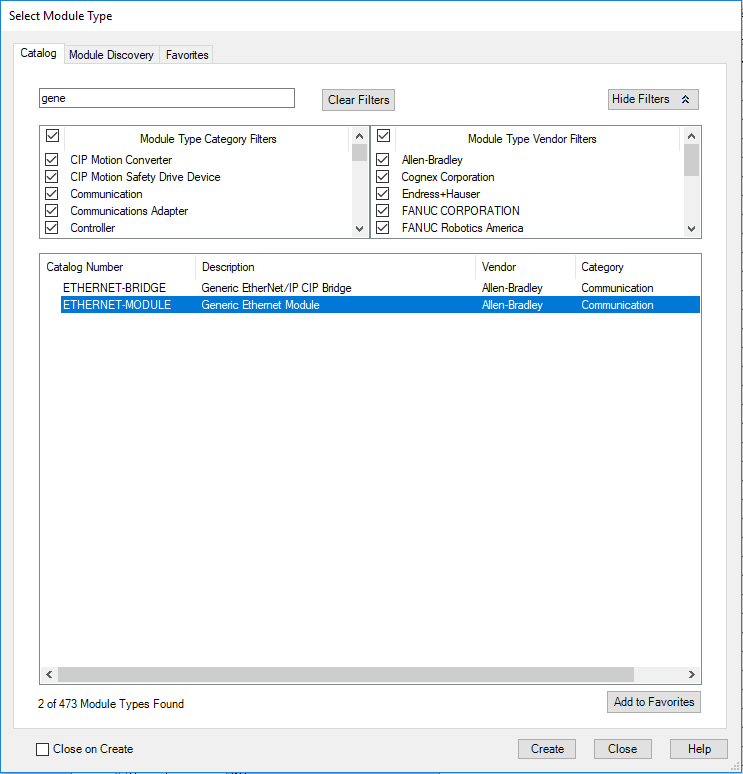Toggle all Module Type Category filters checkbox
This screenshot has width=743, height=774.
52,136
